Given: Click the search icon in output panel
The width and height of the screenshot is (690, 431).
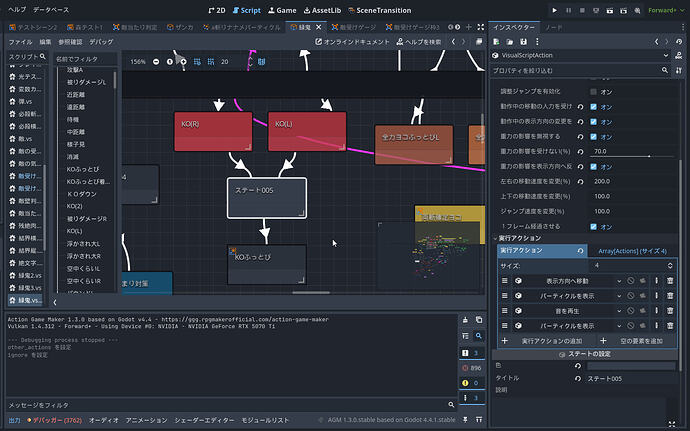Looking at the screenshot, I should pyautogui.click(x=479, y=336).
